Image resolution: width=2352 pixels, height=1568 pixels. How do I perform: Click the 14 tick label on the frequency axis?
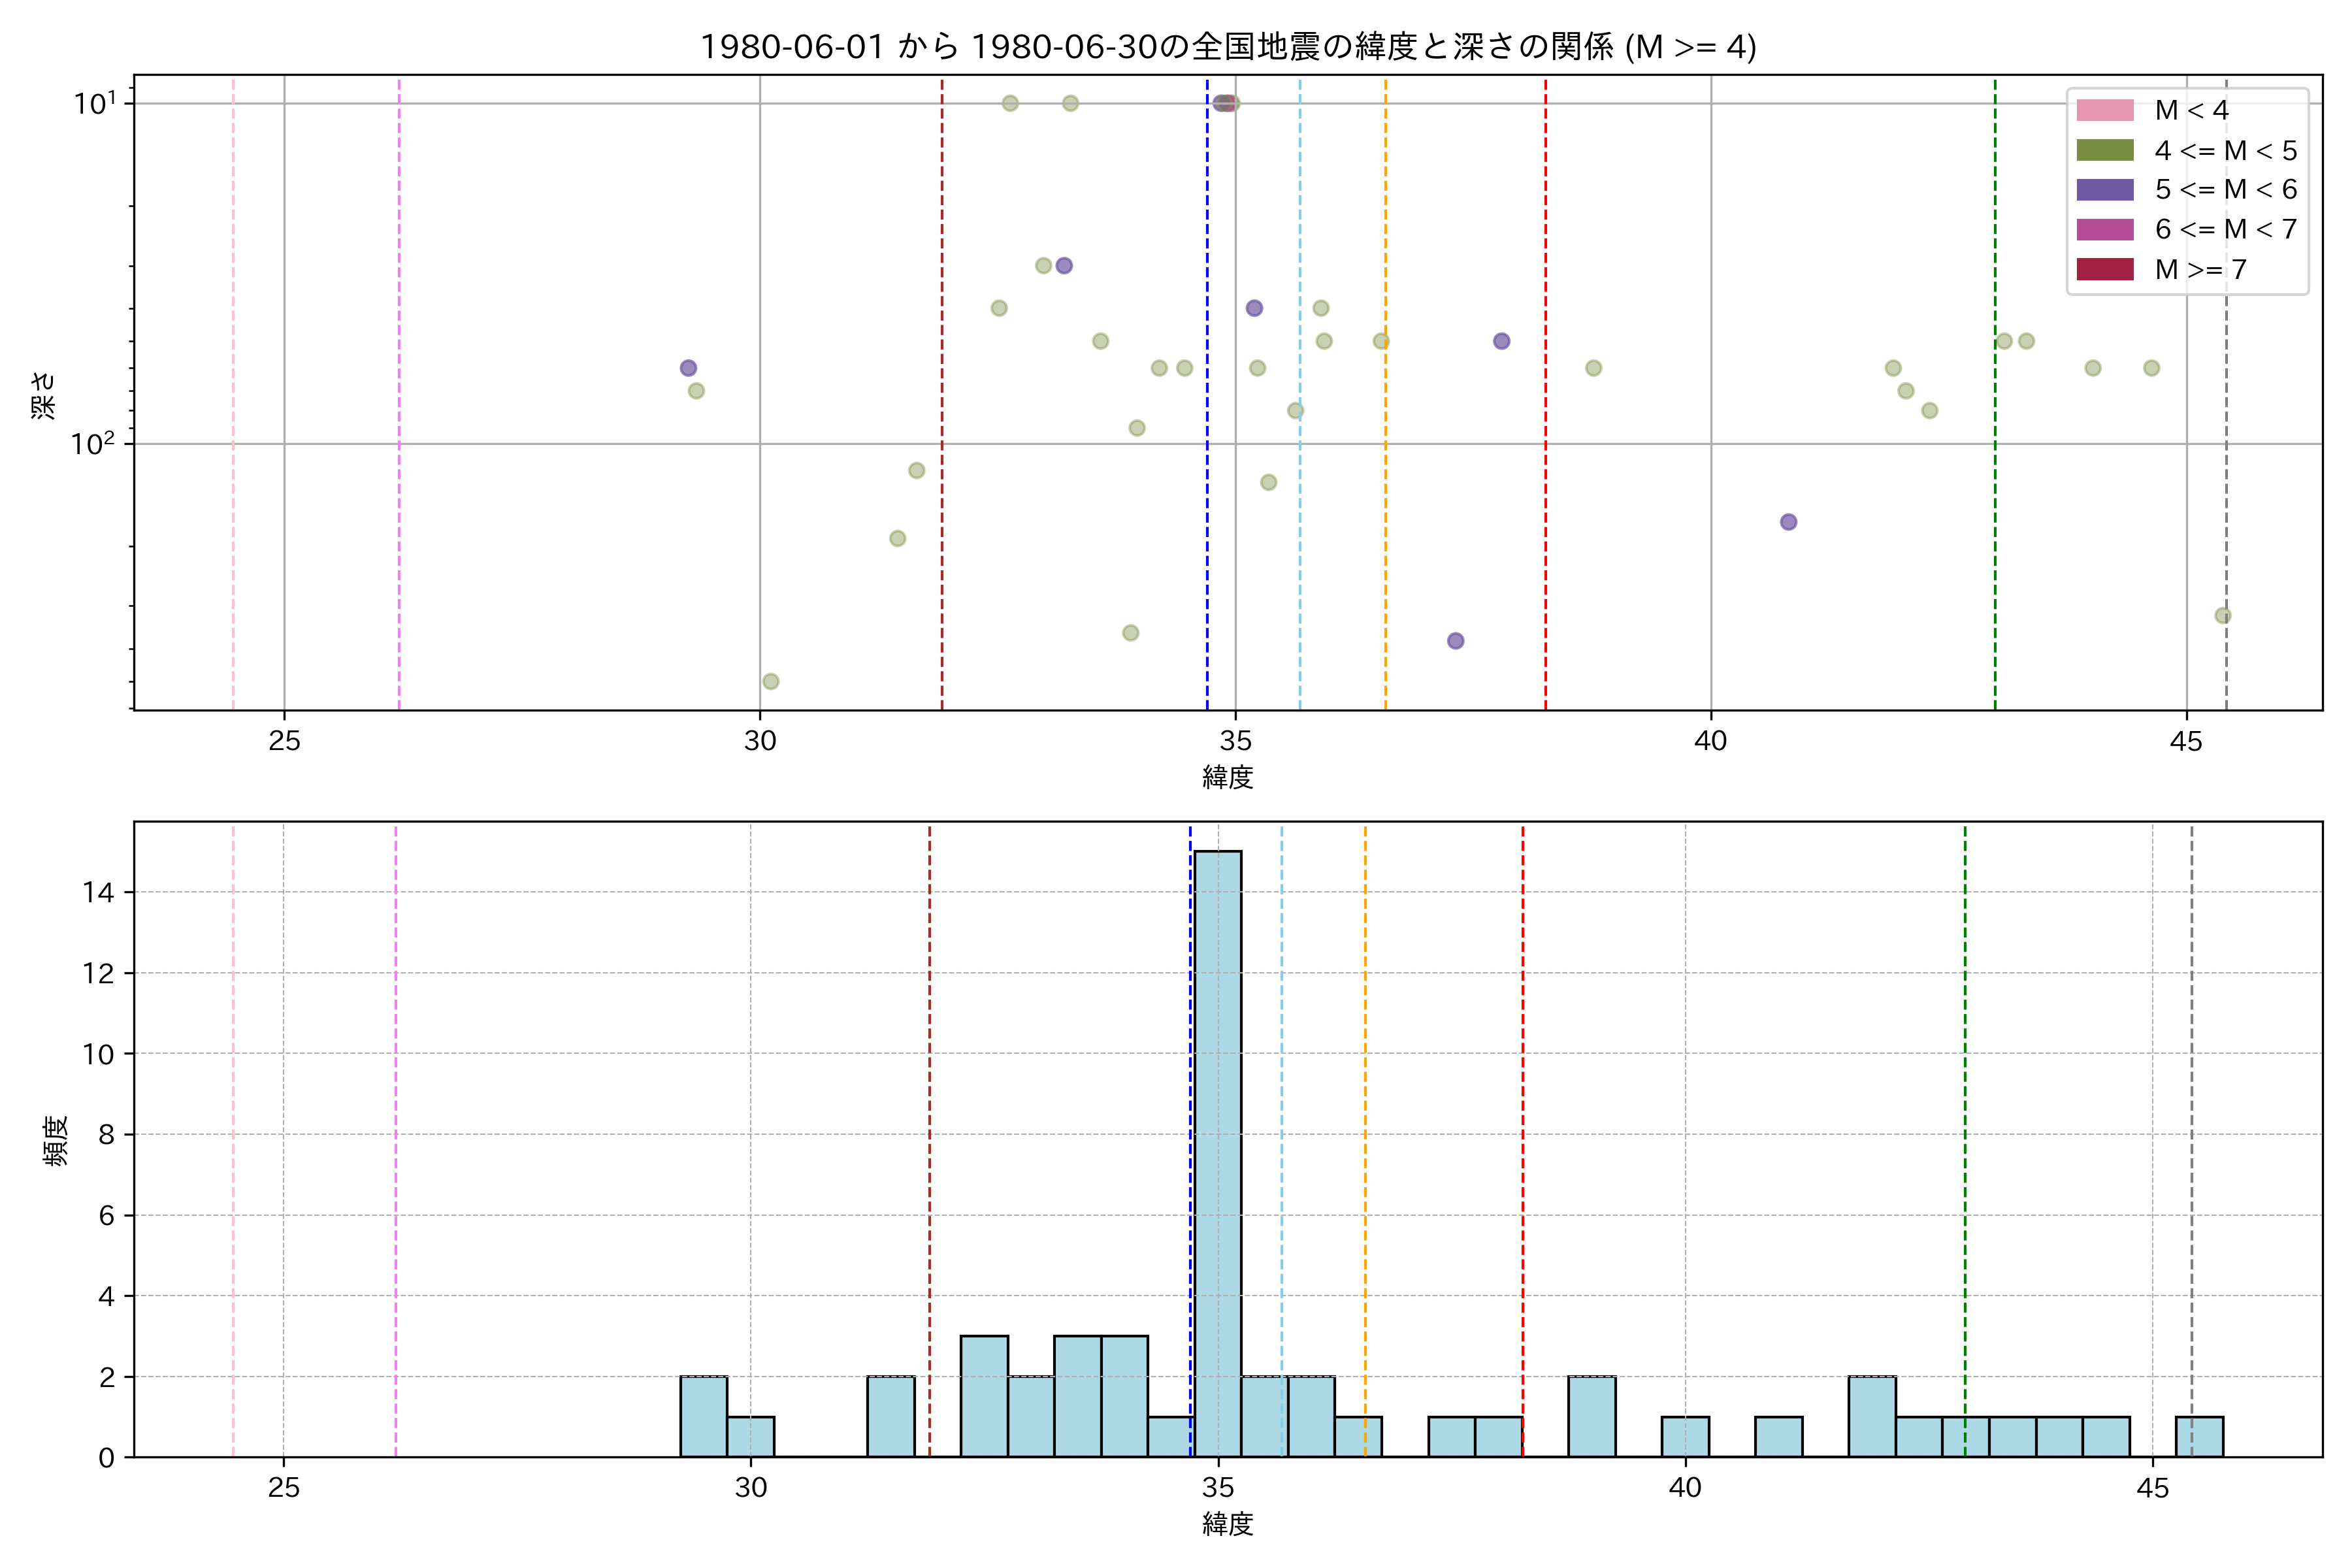pyautogui.click(x=98, y=892)
